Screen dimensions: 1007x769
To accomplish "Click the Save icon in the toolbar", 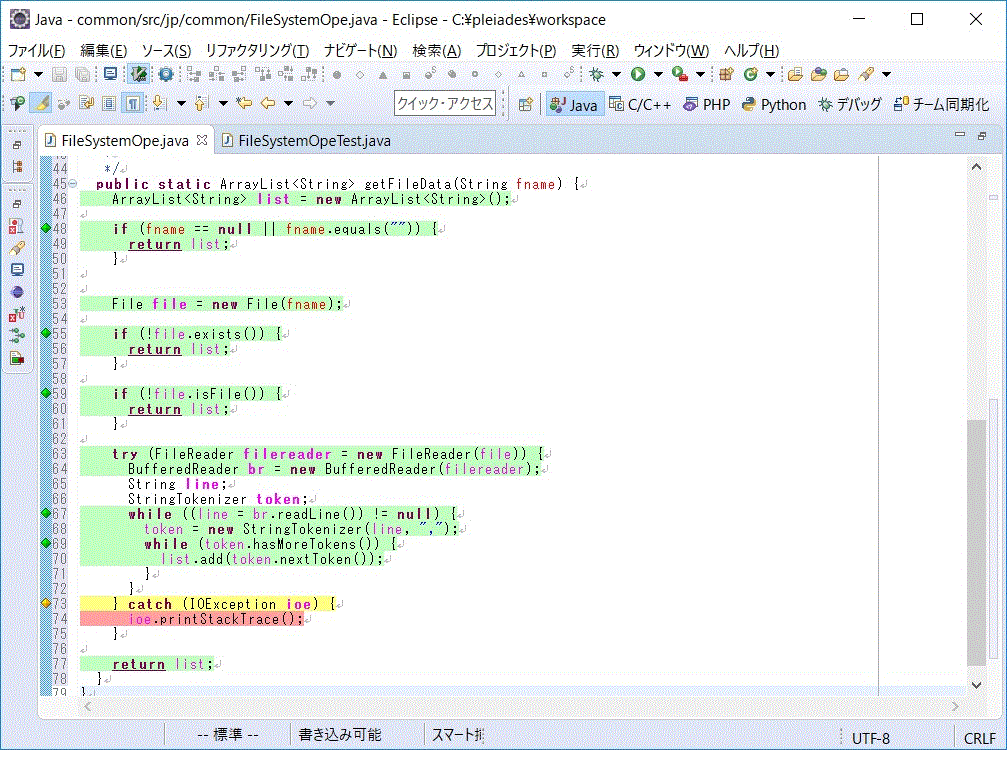I will click(x=59, y=74).
